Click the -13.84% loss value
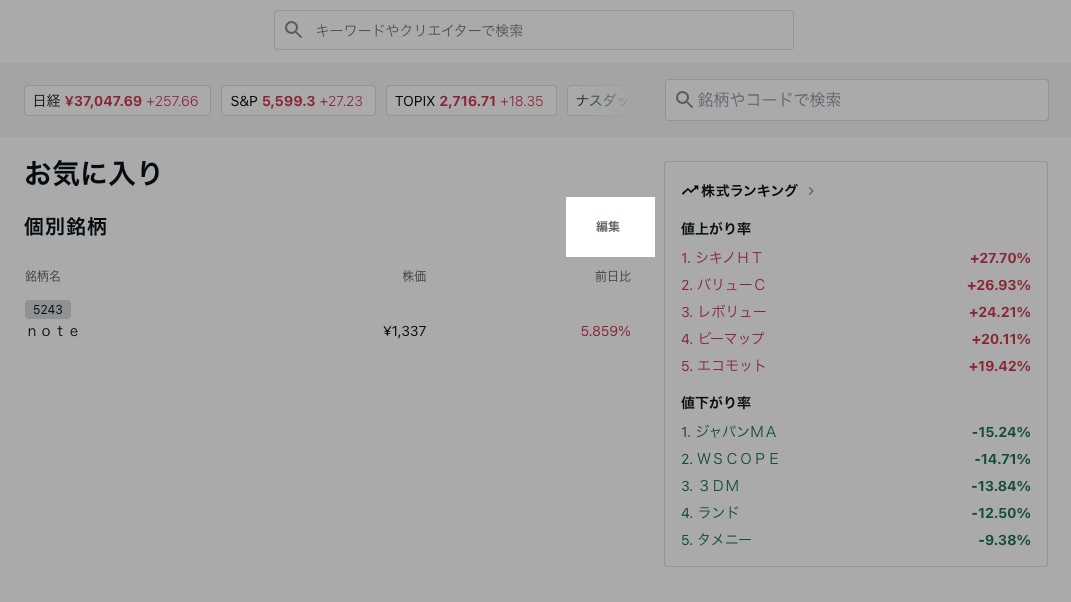Viewport: 1071px width, 602px height. coord(1001,486)
